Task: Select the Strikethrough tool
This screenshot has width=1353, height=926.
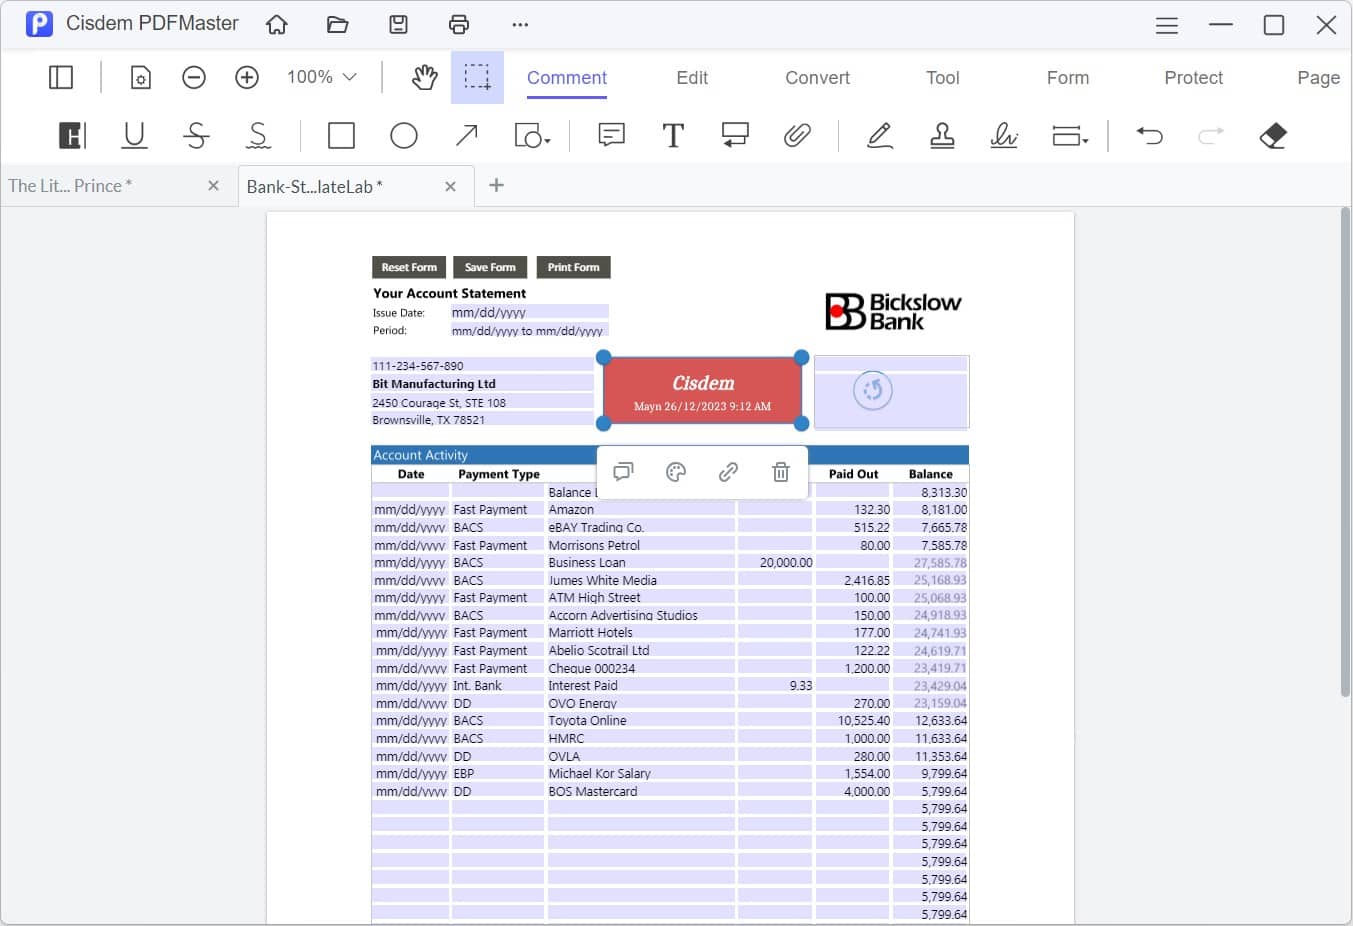Action: [x=197, y=135]
